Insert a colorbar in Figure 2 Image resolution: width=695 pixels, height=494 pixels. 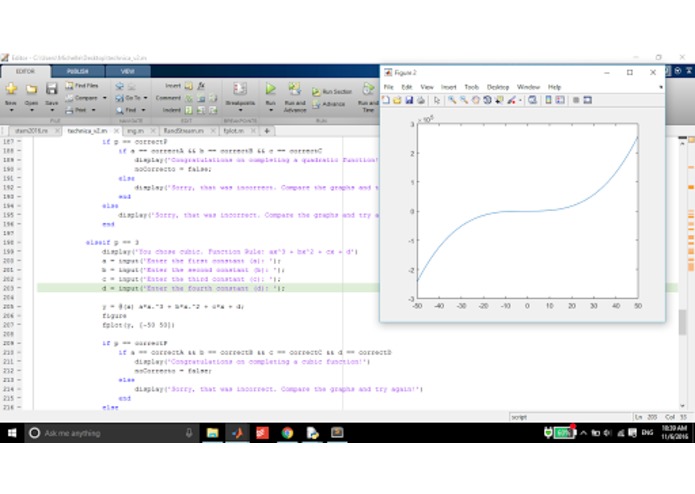click(x=548, y=100)
